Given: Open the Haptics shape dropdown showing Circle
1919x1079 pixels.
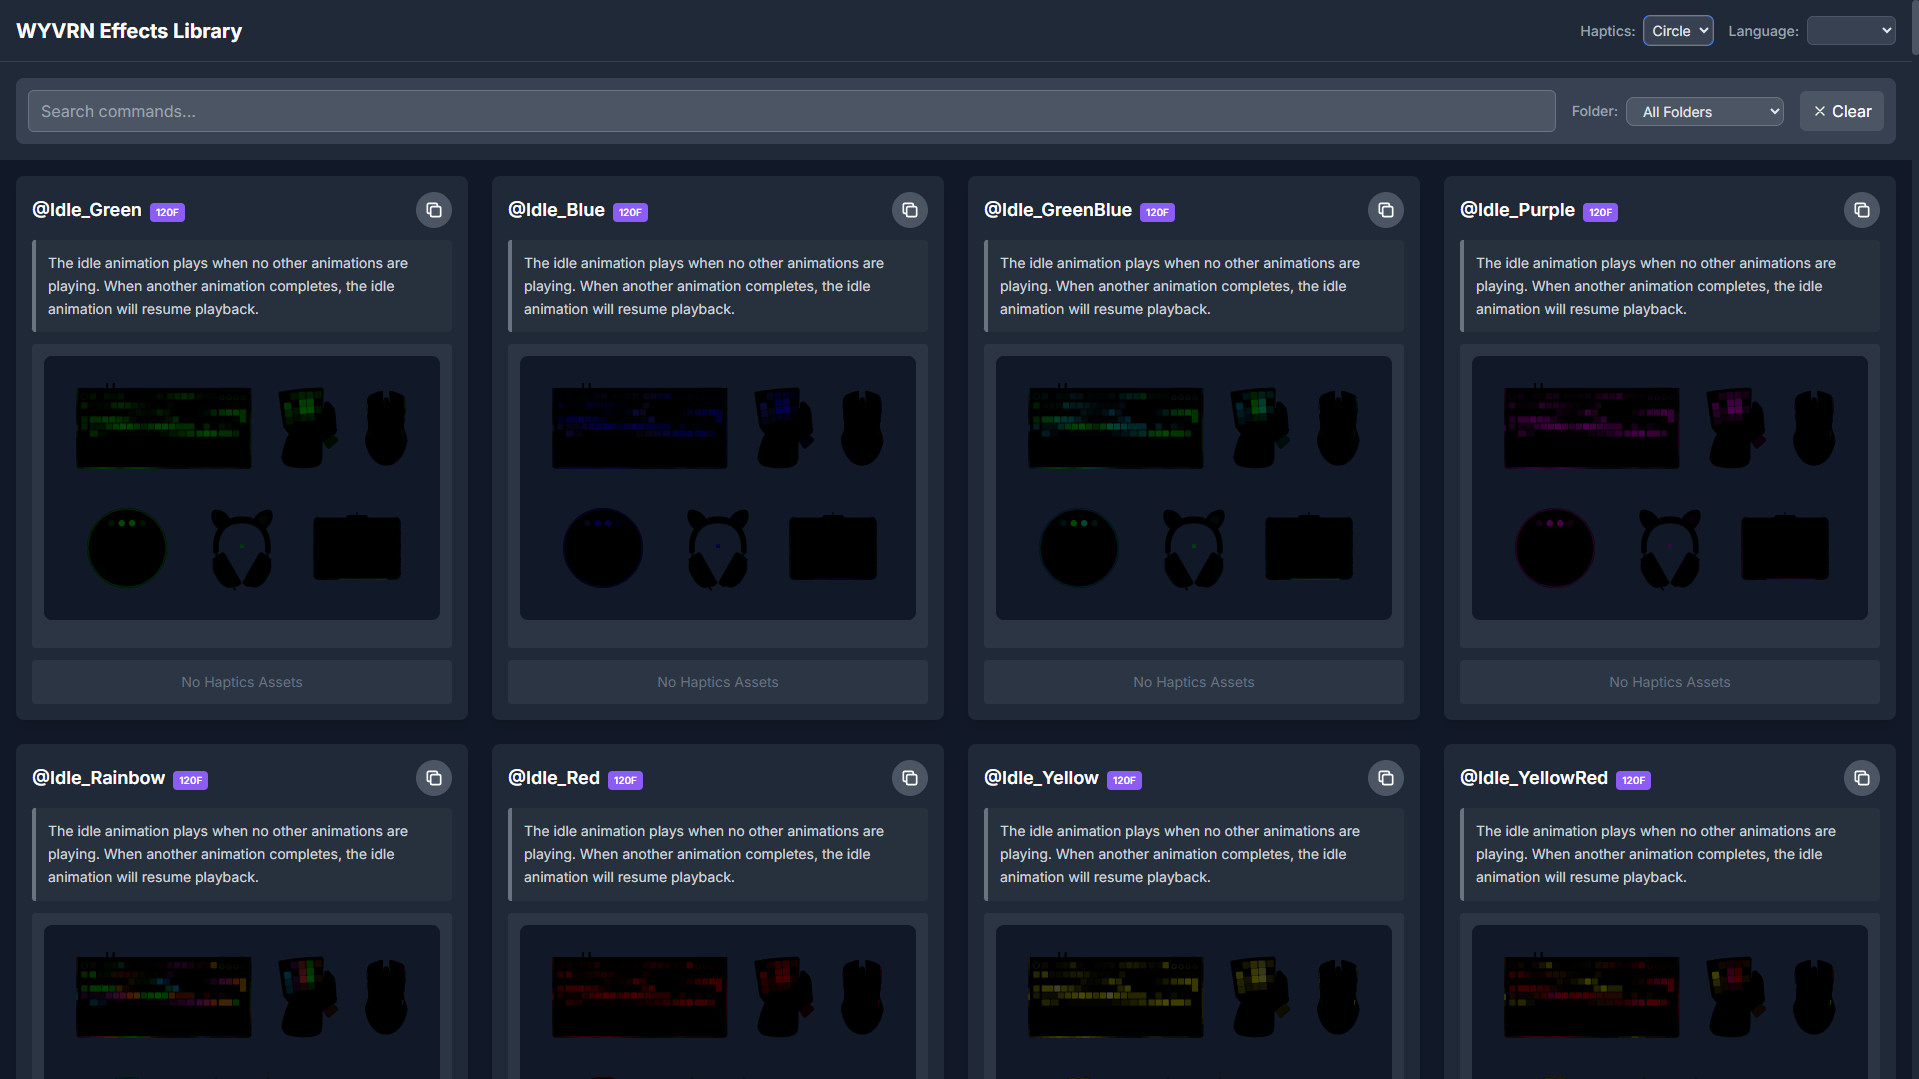Looking at the screenshot, I should [x=1677, y=30].
